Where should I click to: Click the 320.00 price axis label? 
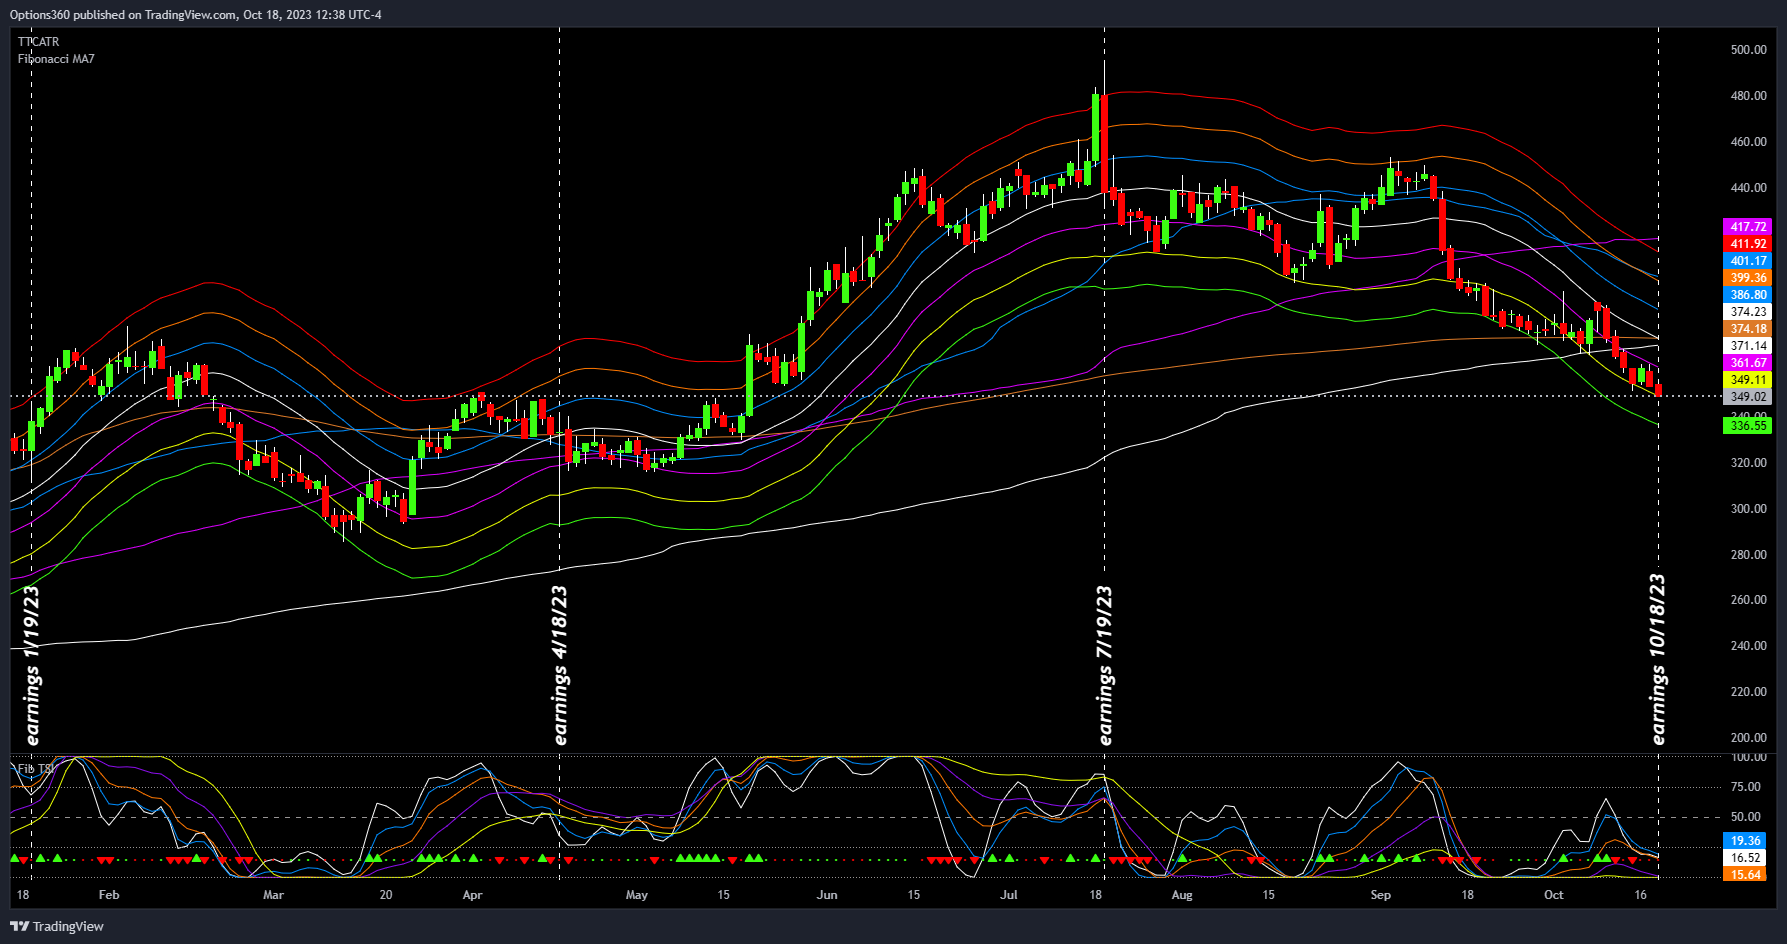tap(1749, 463)
